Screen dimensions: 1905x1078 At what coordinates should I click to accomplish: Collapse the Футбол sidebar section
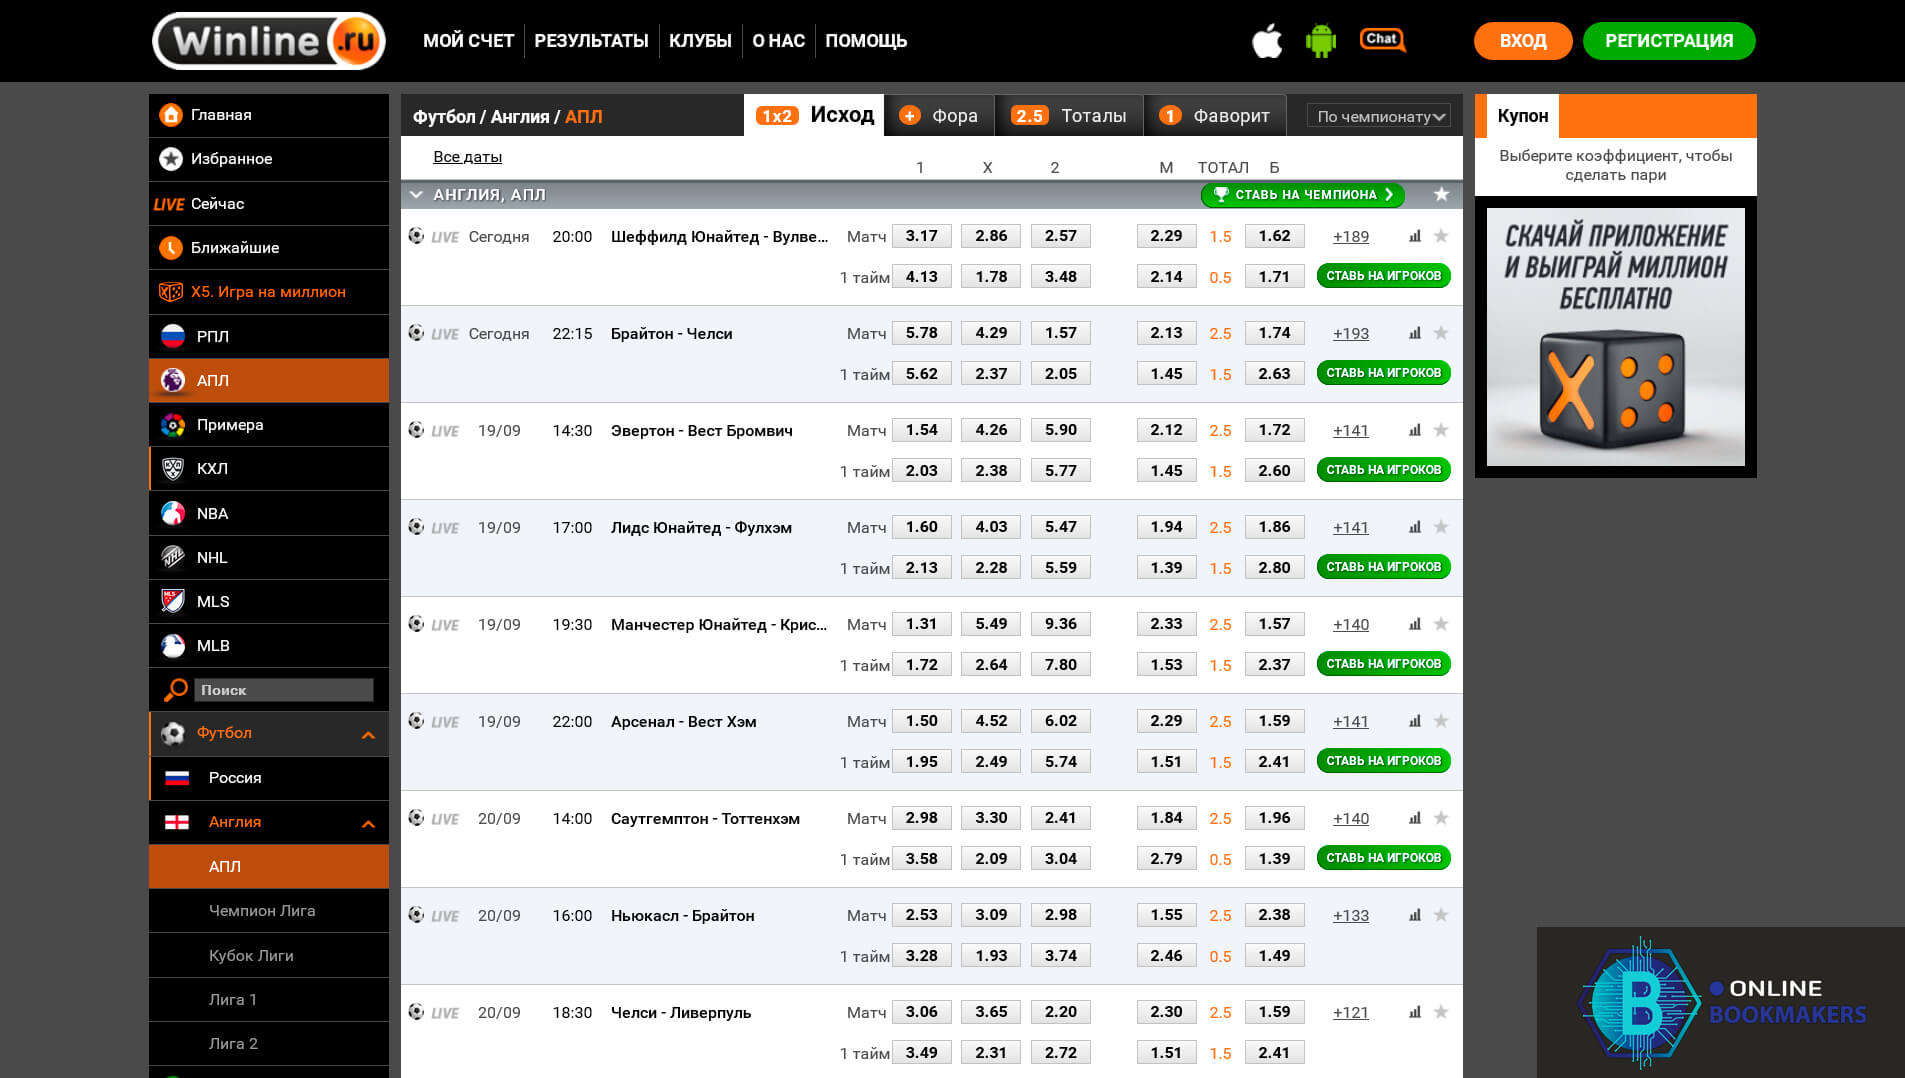point(368,735)
